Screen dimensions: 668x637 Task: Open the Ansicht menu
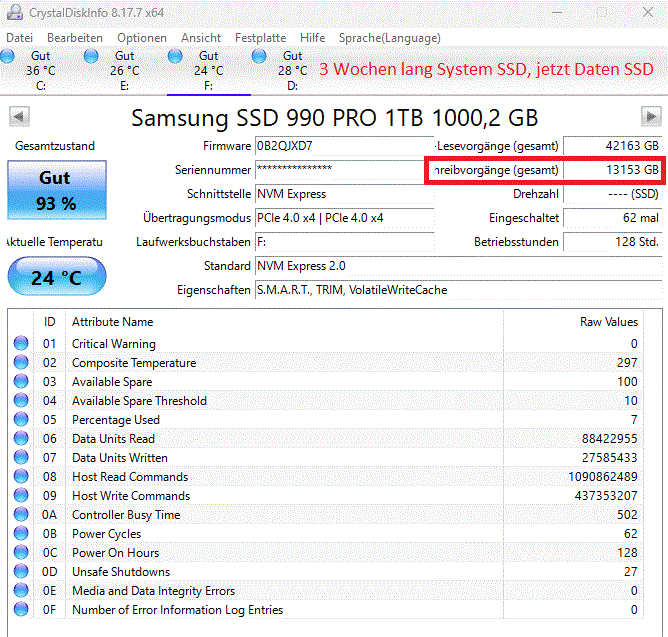point(201,38)
